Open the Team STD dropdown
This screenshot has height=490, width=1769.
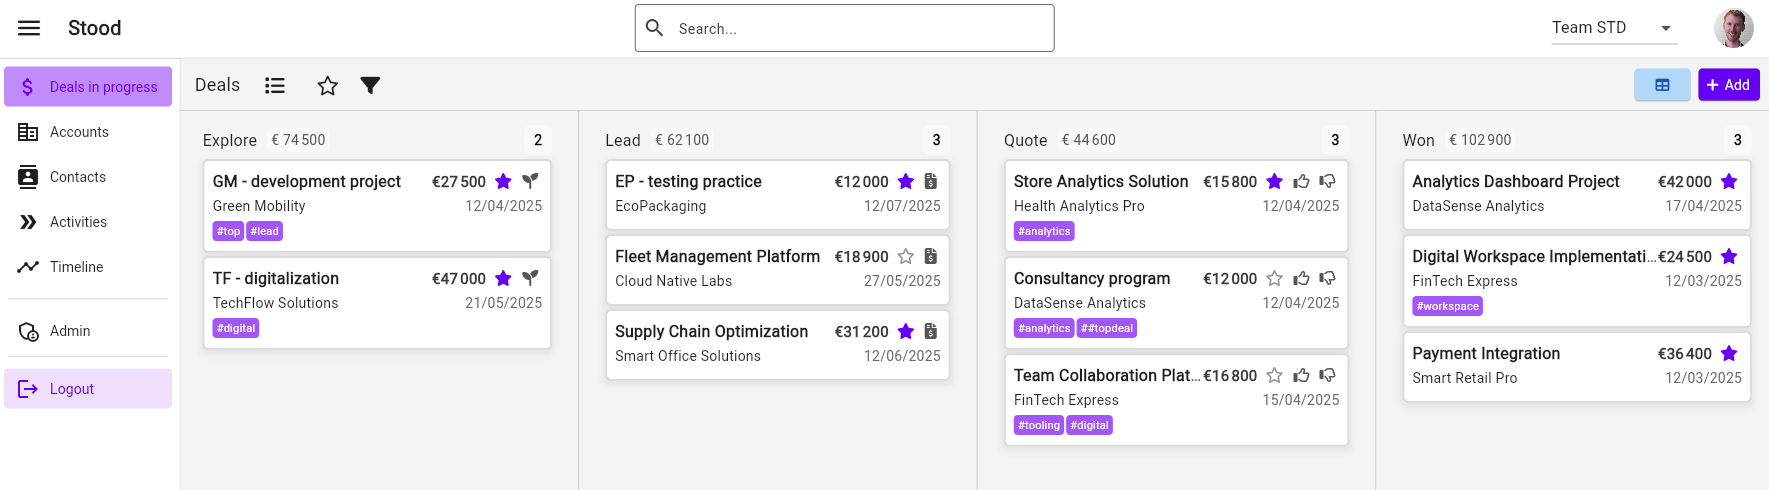(x=1612, y=28)
